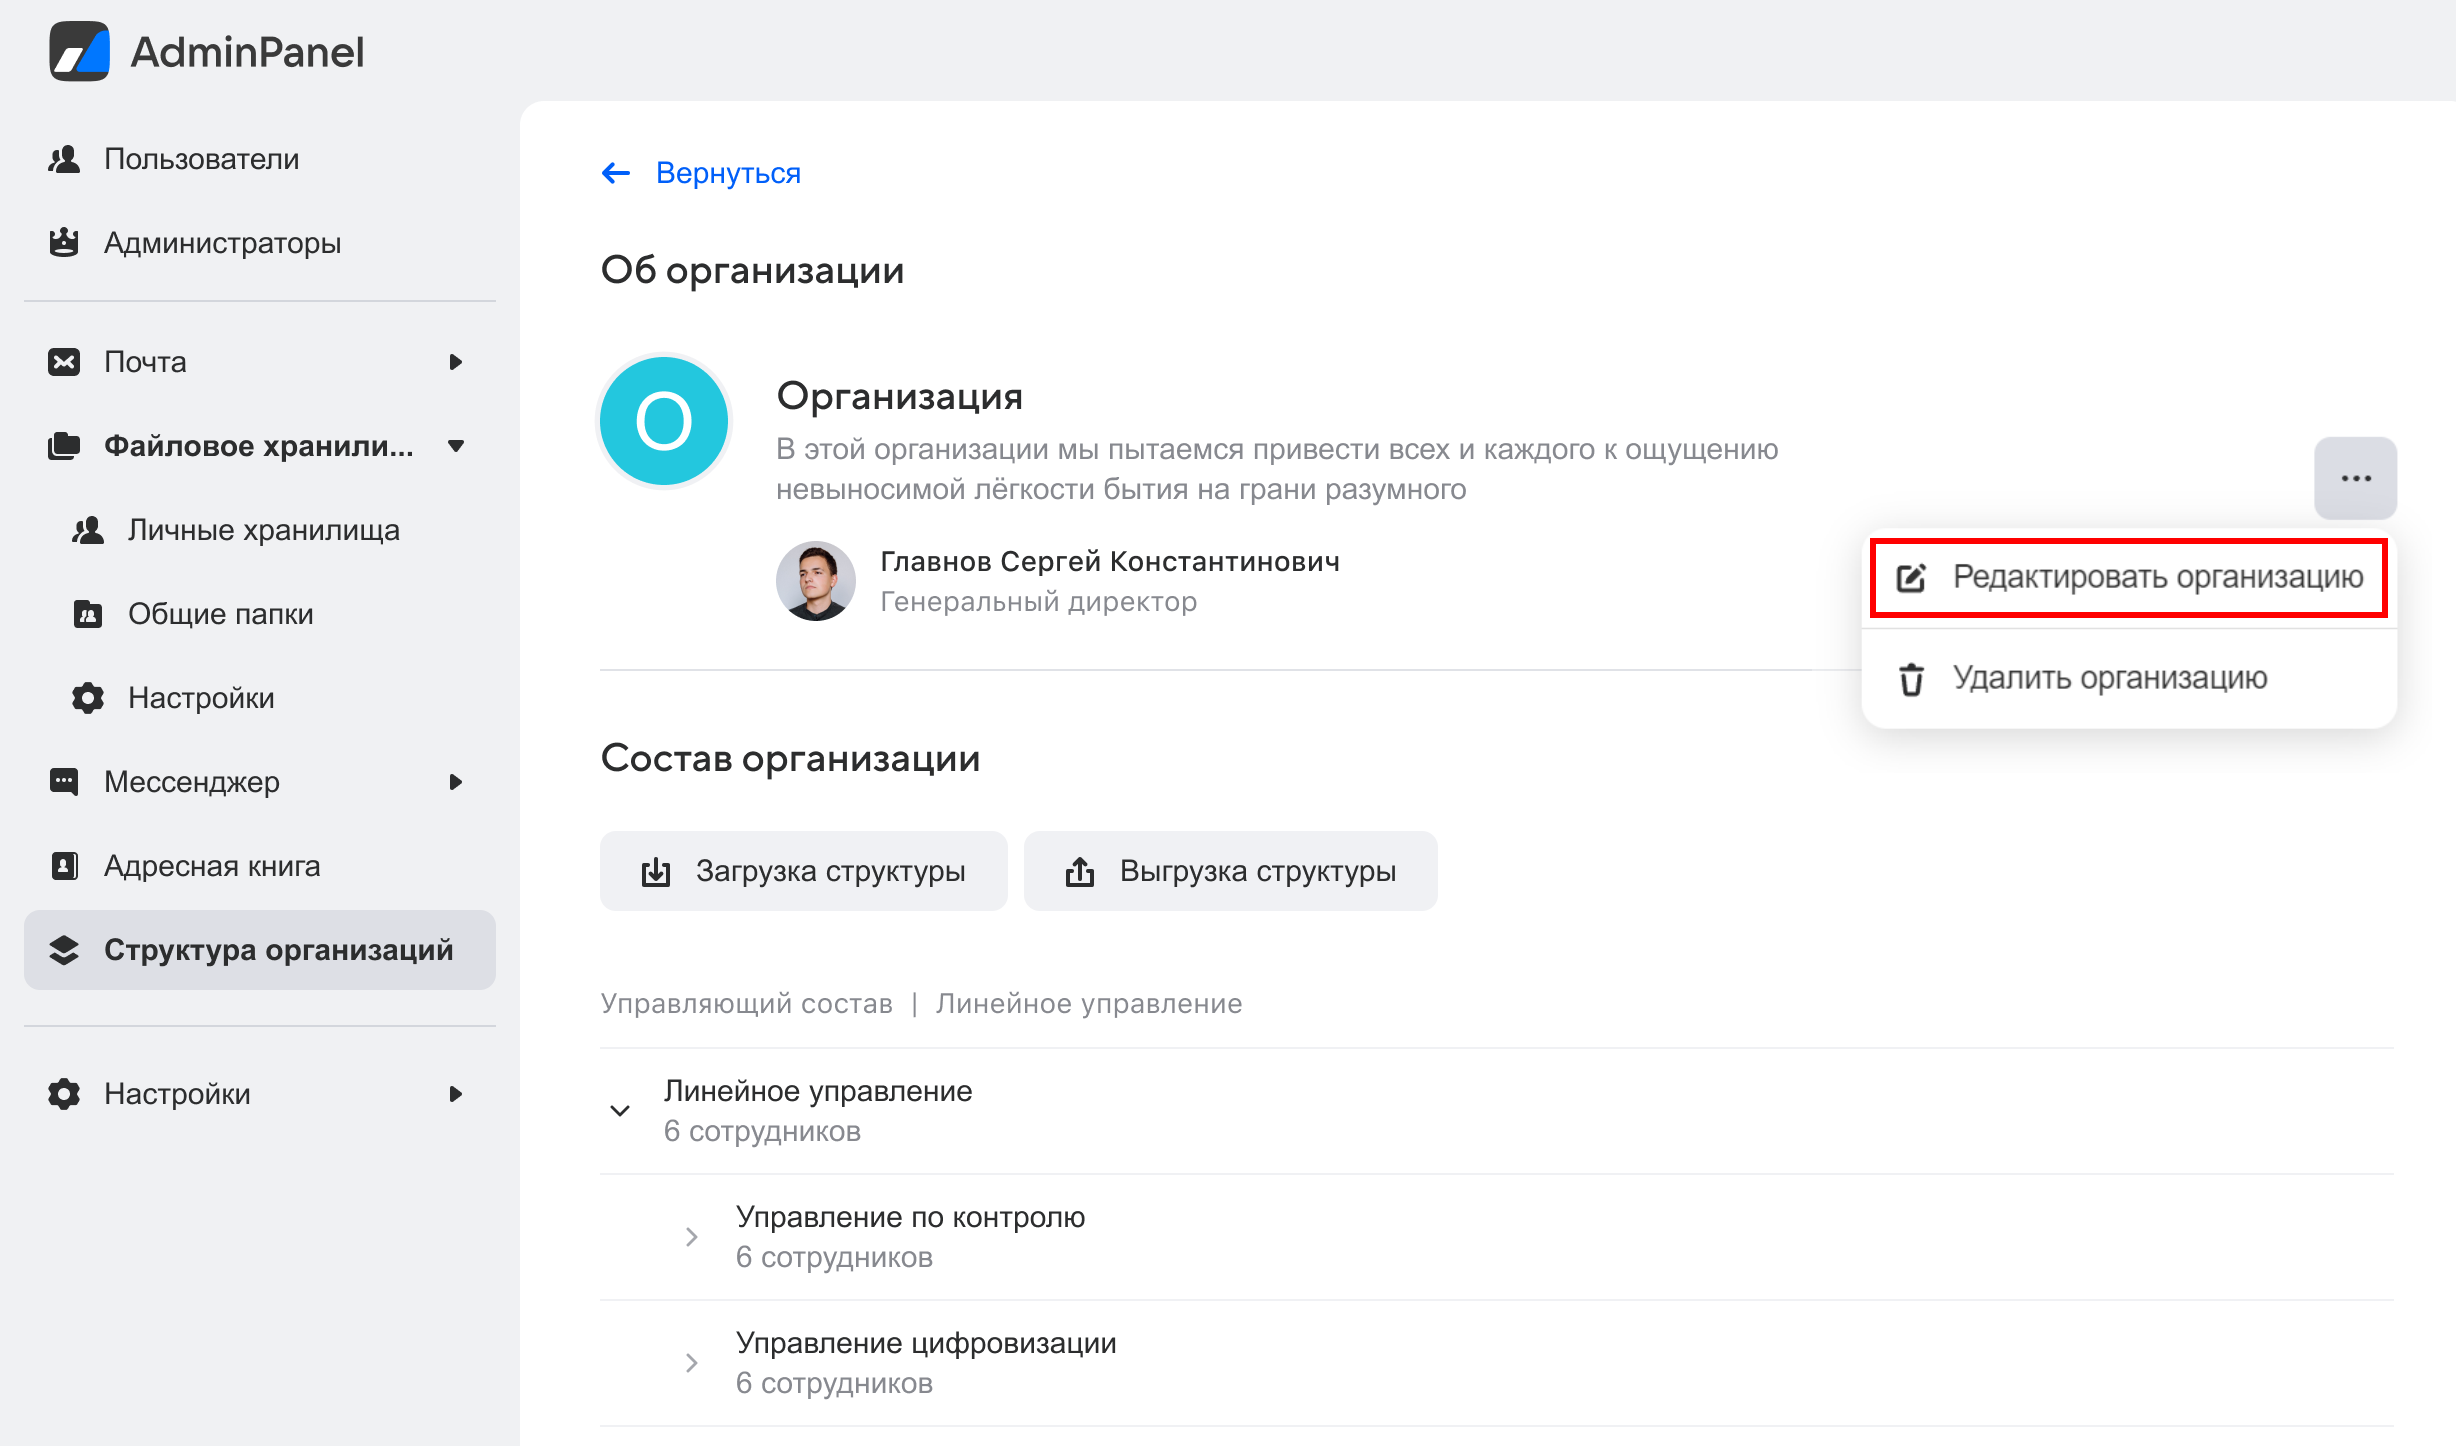Expand Управление по контролю department
The image size is (2456, 1446).
click(691, 1237)
